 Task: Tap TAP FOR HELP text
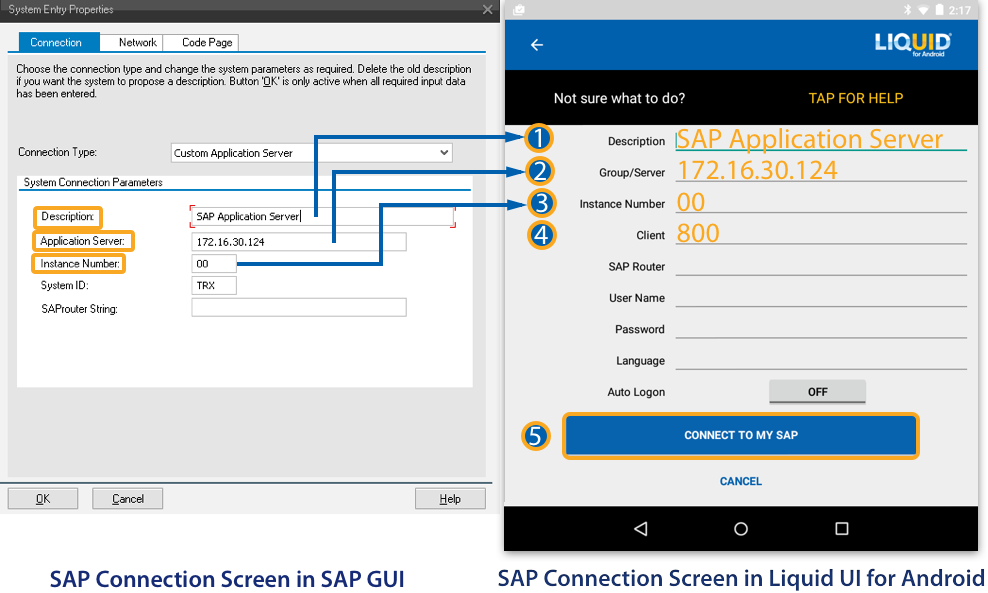click(x=855, y=98)
